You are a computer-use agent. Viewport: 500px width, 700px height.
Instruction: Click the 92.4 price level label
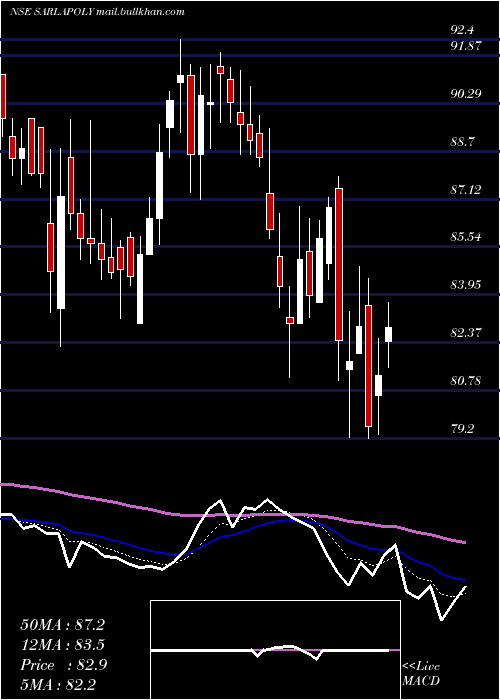click(462, 30)
